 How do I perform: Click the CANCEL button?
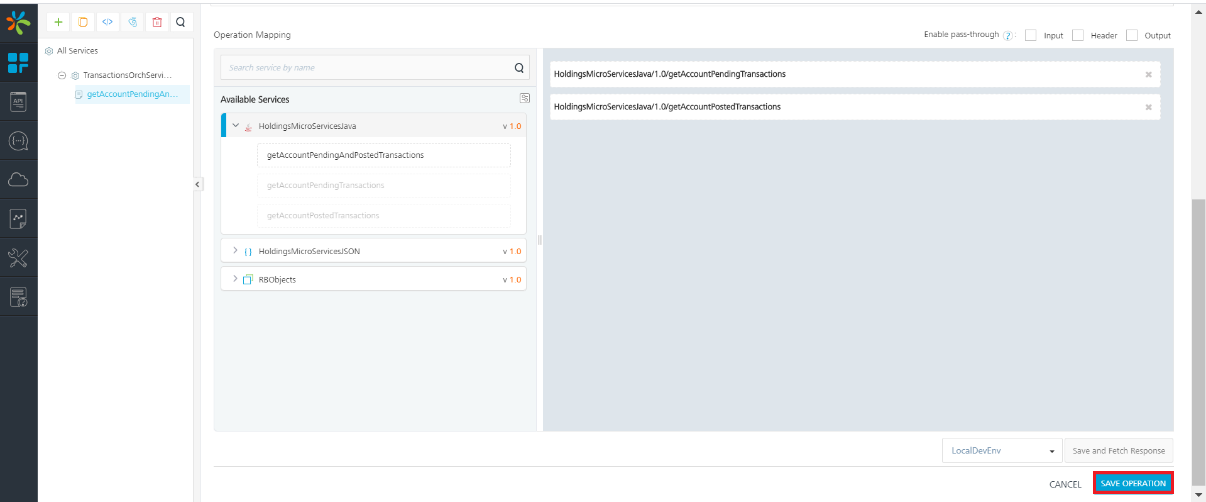point(1064,484)
